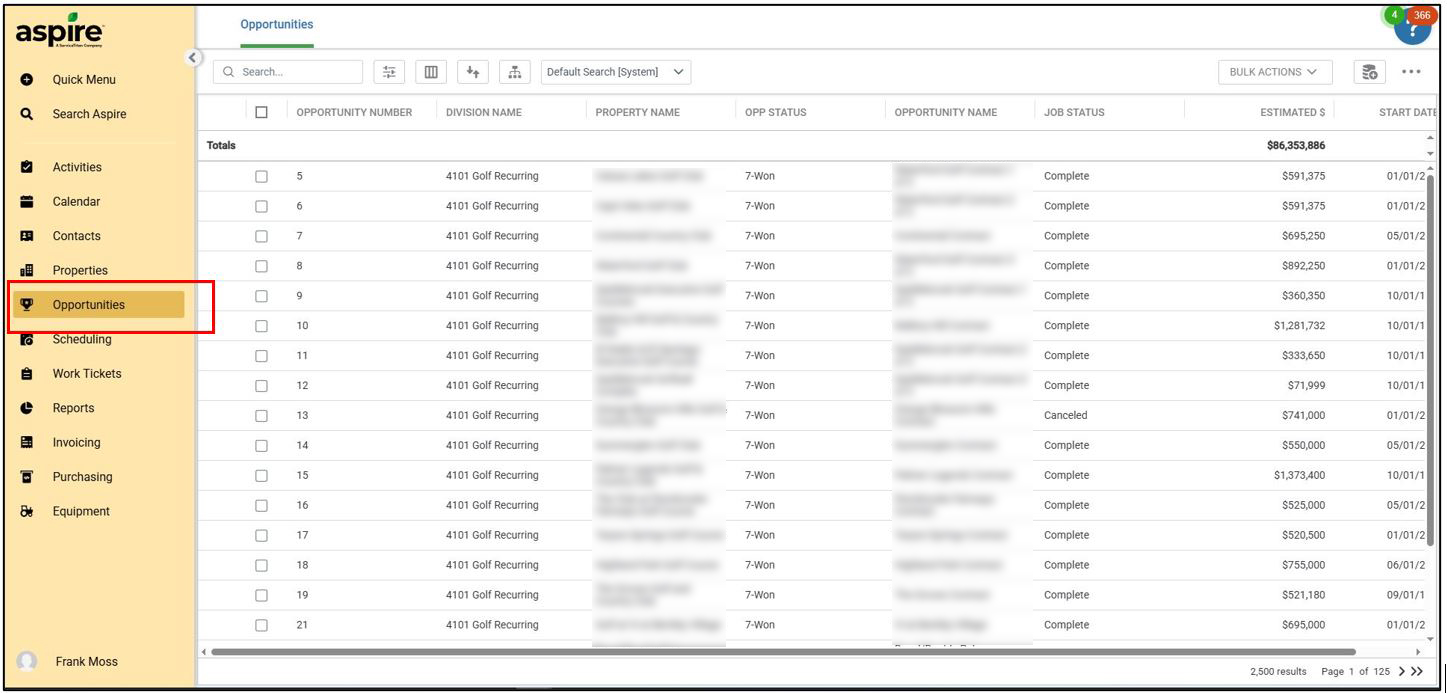Check the box for opportunity 18
Image resolution: width=1447 pixels, height=693 pixels.
click(x=262, y=566)
